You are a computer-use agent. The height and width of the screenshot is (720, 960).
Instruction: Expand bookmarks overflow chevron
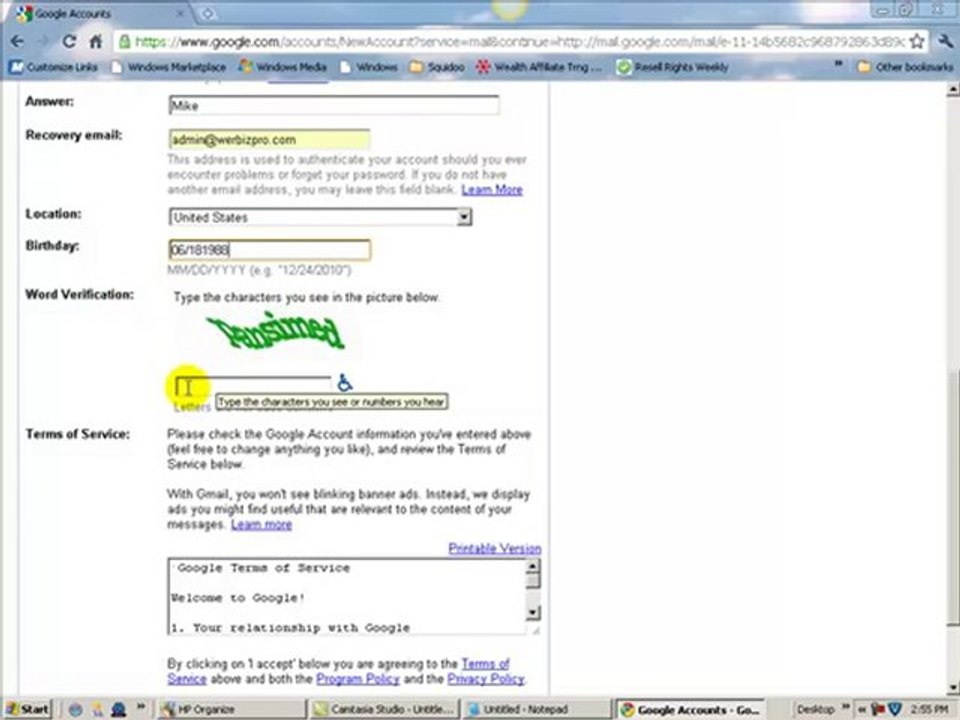point(838,64)
